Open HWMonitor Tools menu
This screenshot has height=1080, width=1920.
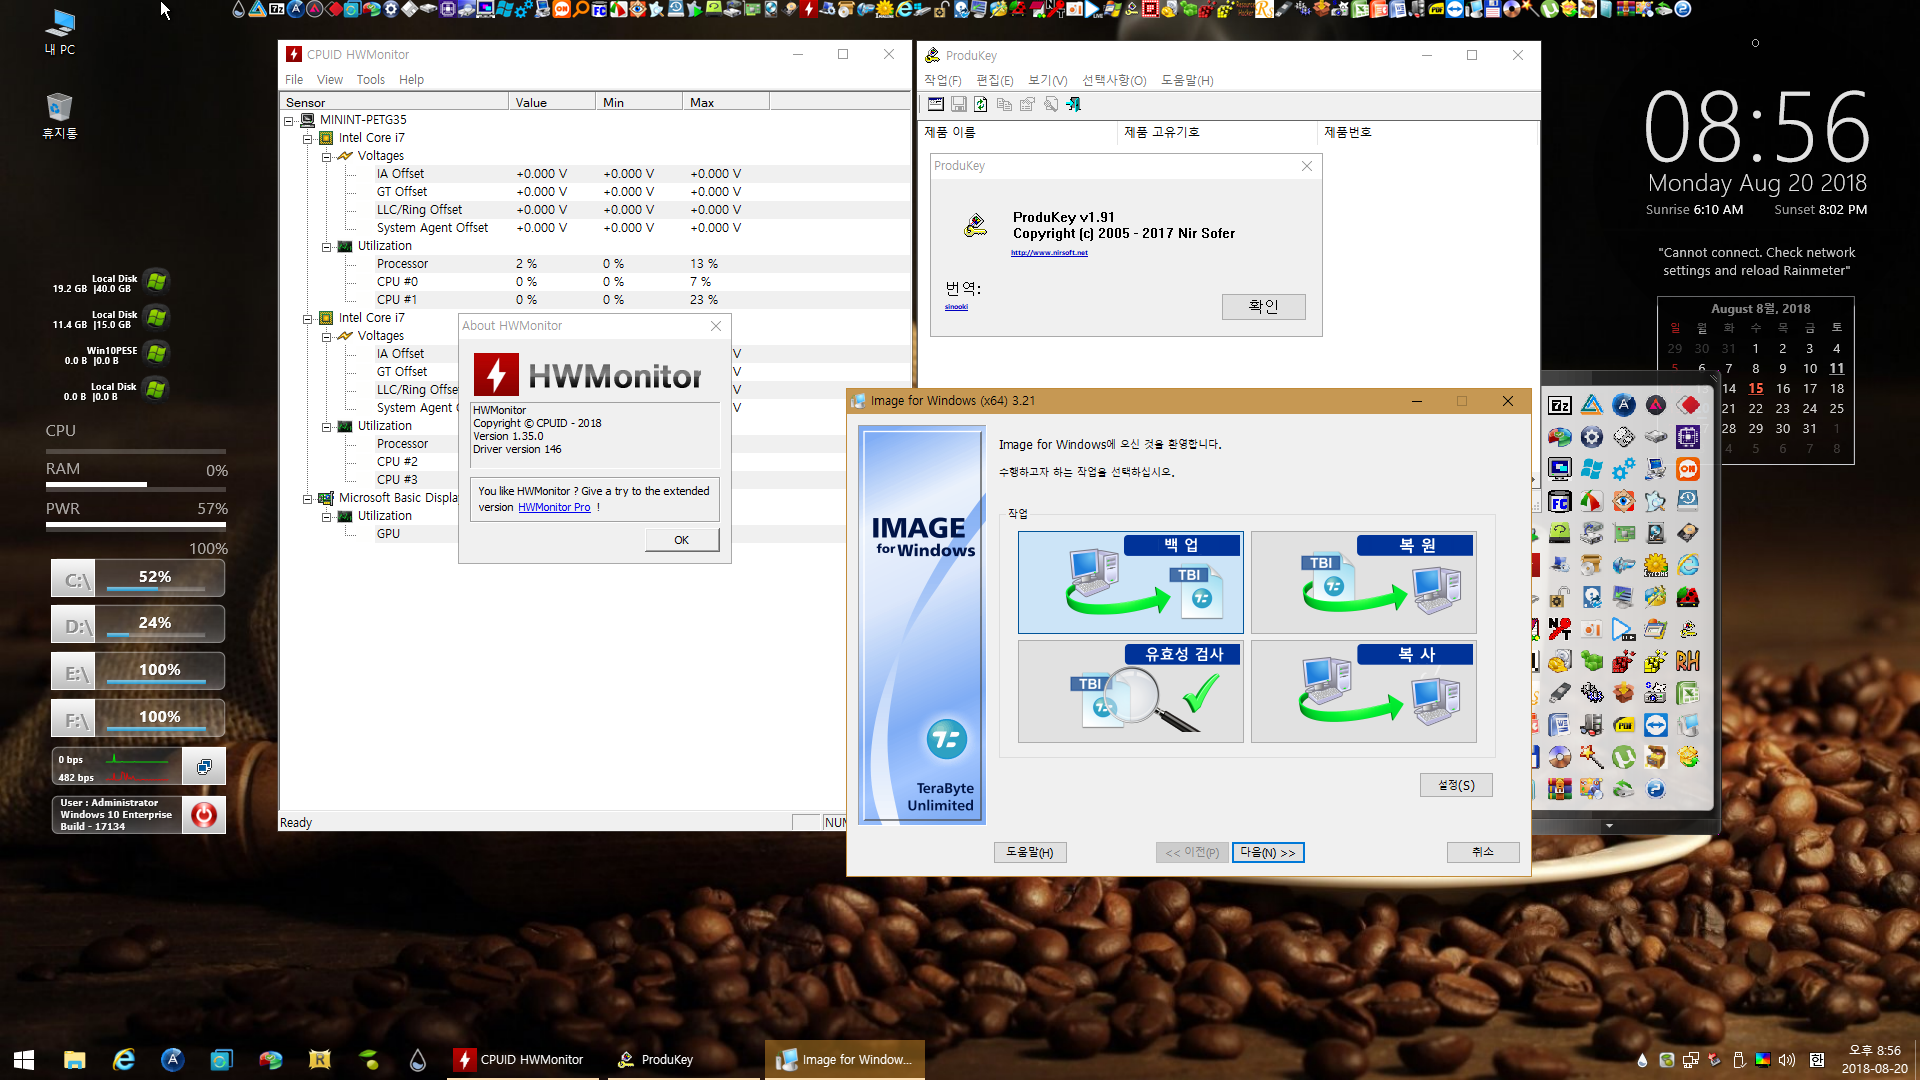pyautogui.click(x=370, y=80)
